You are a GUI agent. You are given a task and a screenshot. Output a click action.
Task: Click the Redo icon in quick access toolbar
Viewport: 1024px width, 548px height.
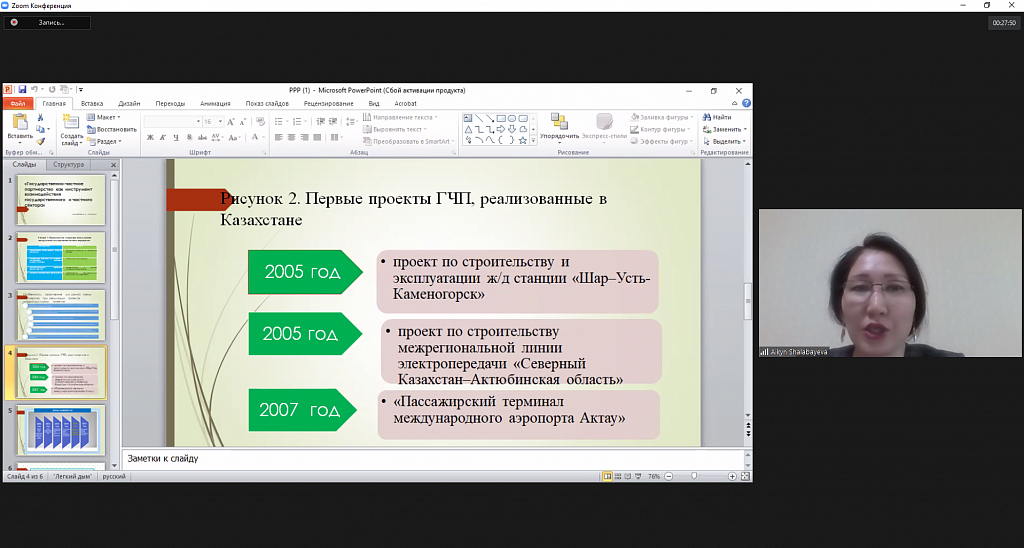point(52,89)
